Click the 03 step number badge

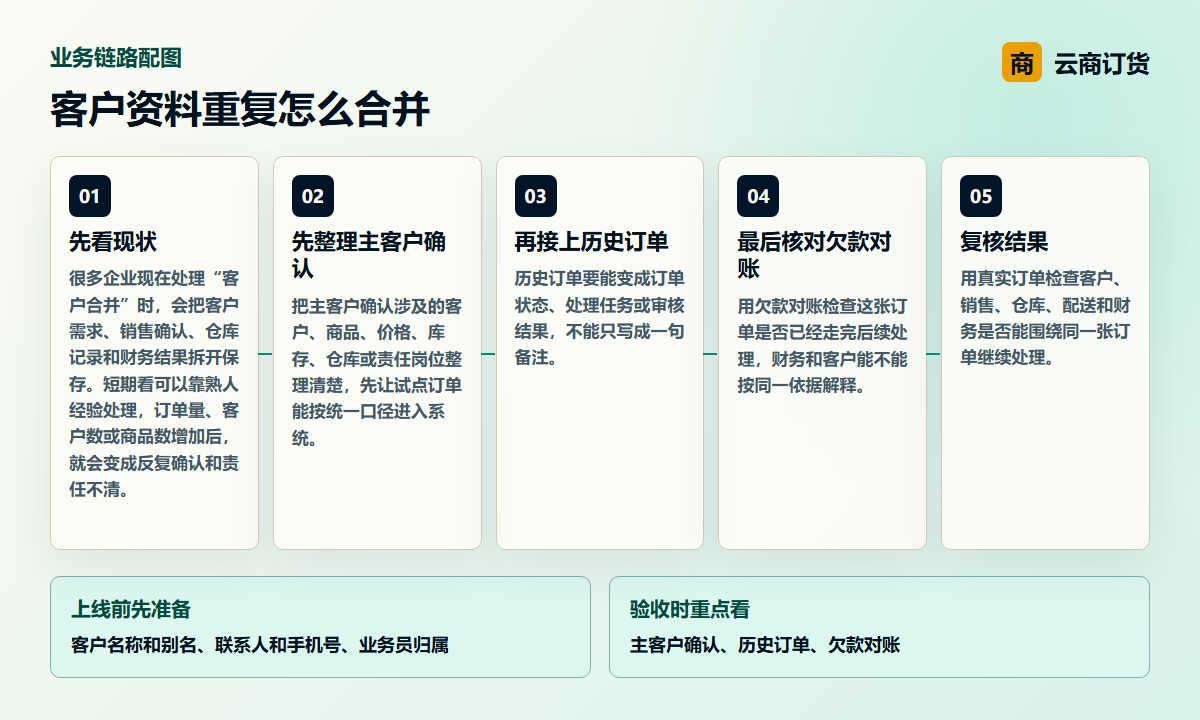point(536,196)
